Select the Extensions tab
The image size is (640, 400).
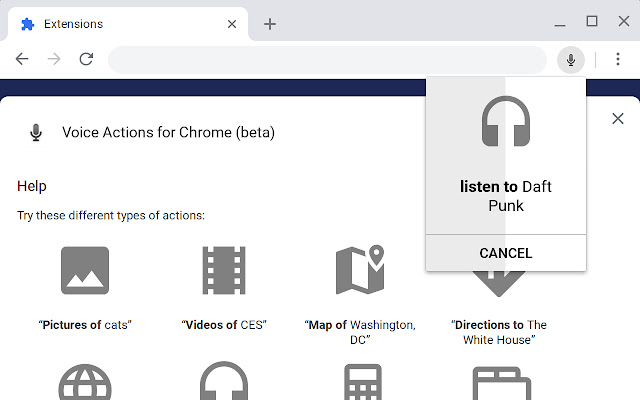120,24
